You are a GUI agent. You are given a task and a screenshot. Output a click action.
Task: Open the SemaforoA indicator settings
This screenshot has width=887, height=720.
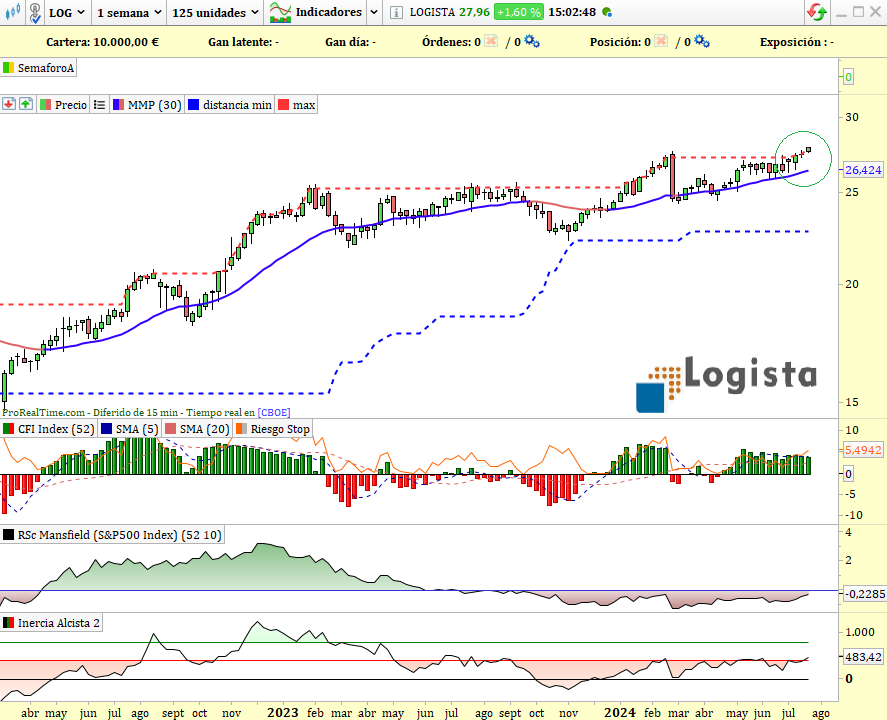(38, 68)
